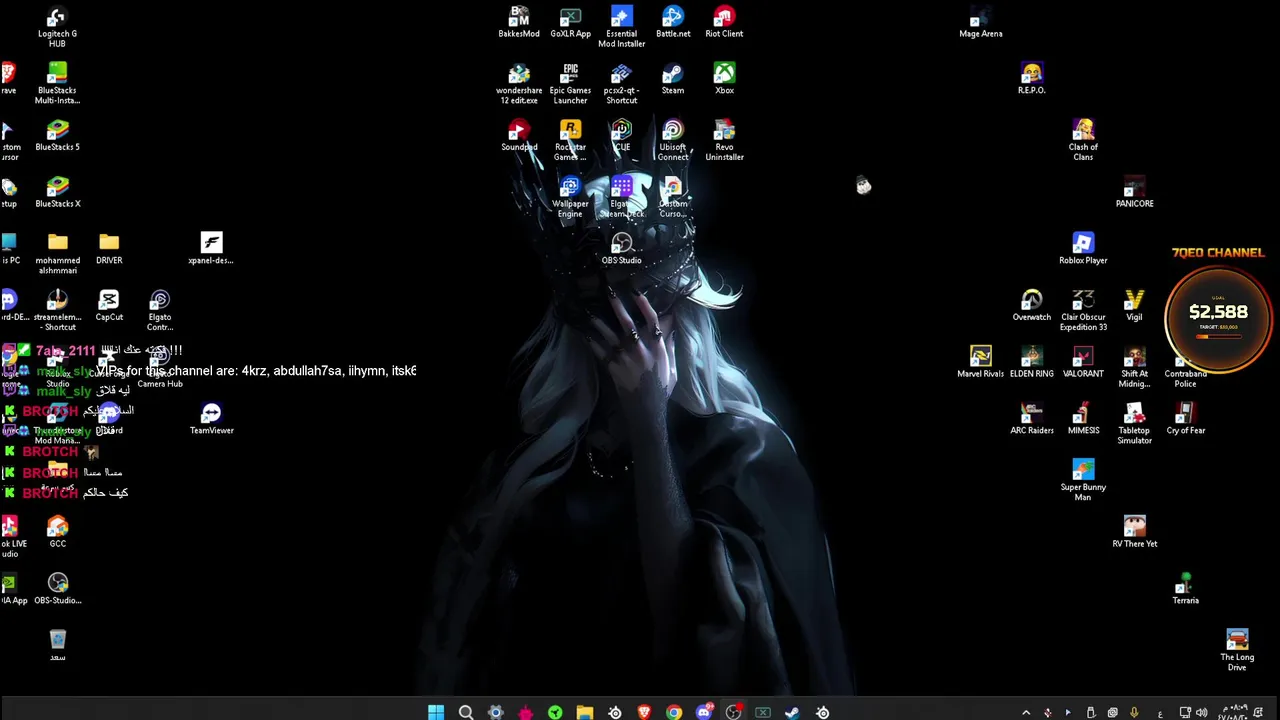Select the BlueStacks 5 desktop icon
The image size is (1280, 720).
(x=57, y=136)
